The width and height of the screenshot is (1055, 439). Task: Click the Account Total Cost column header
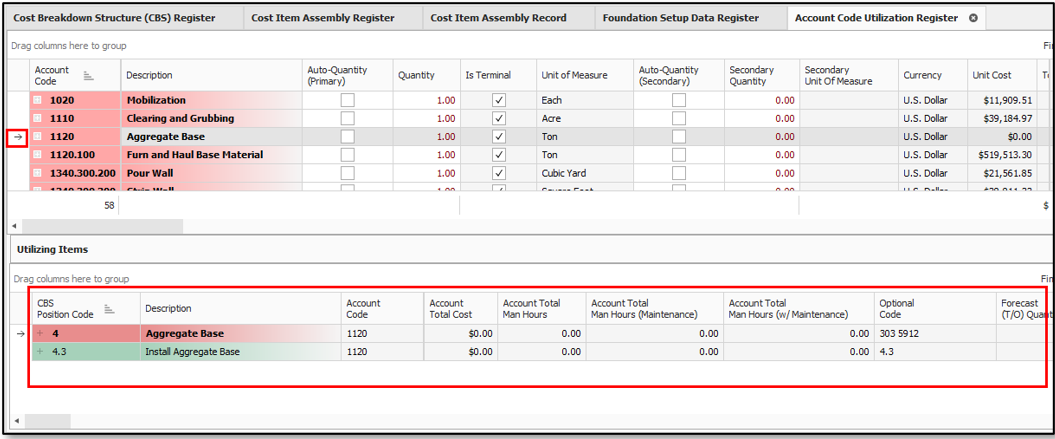453,309
